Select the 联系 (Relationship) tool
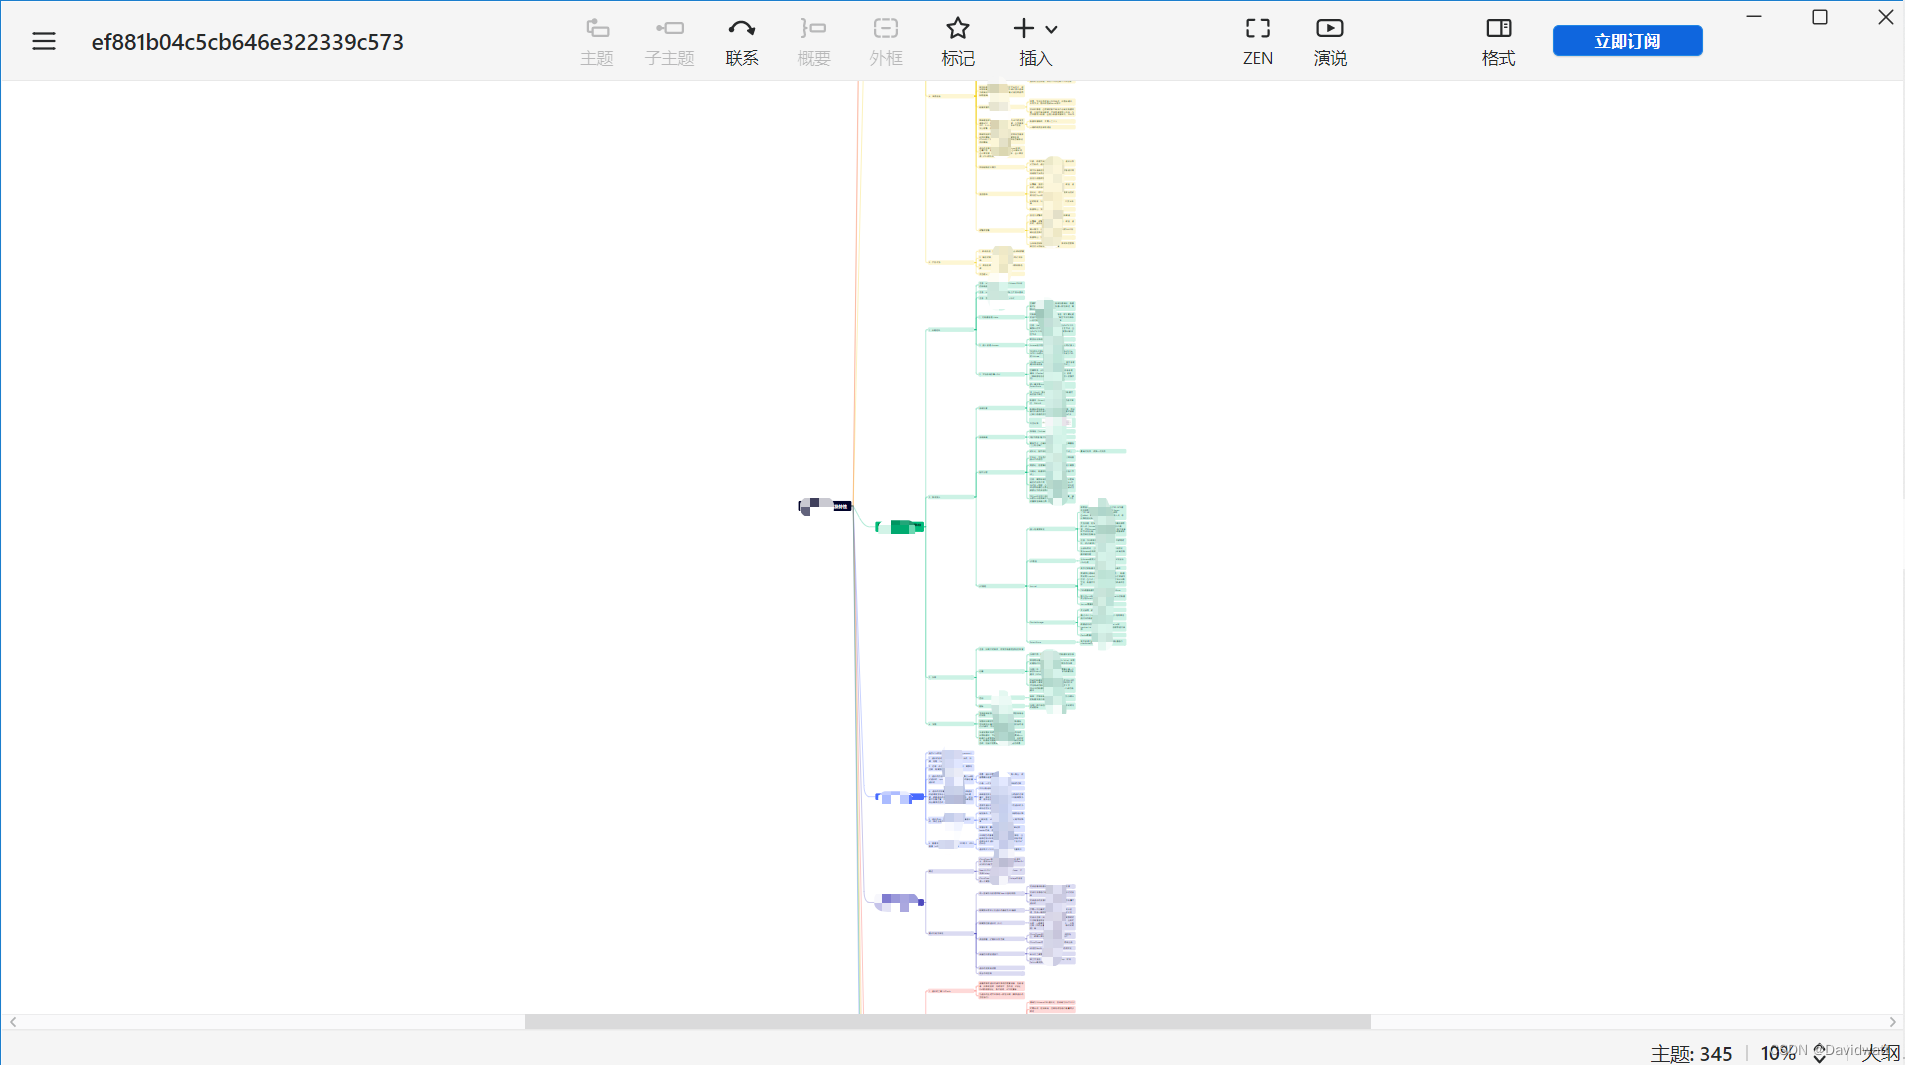1905x1065 pixels. click(x=742, y=42)
